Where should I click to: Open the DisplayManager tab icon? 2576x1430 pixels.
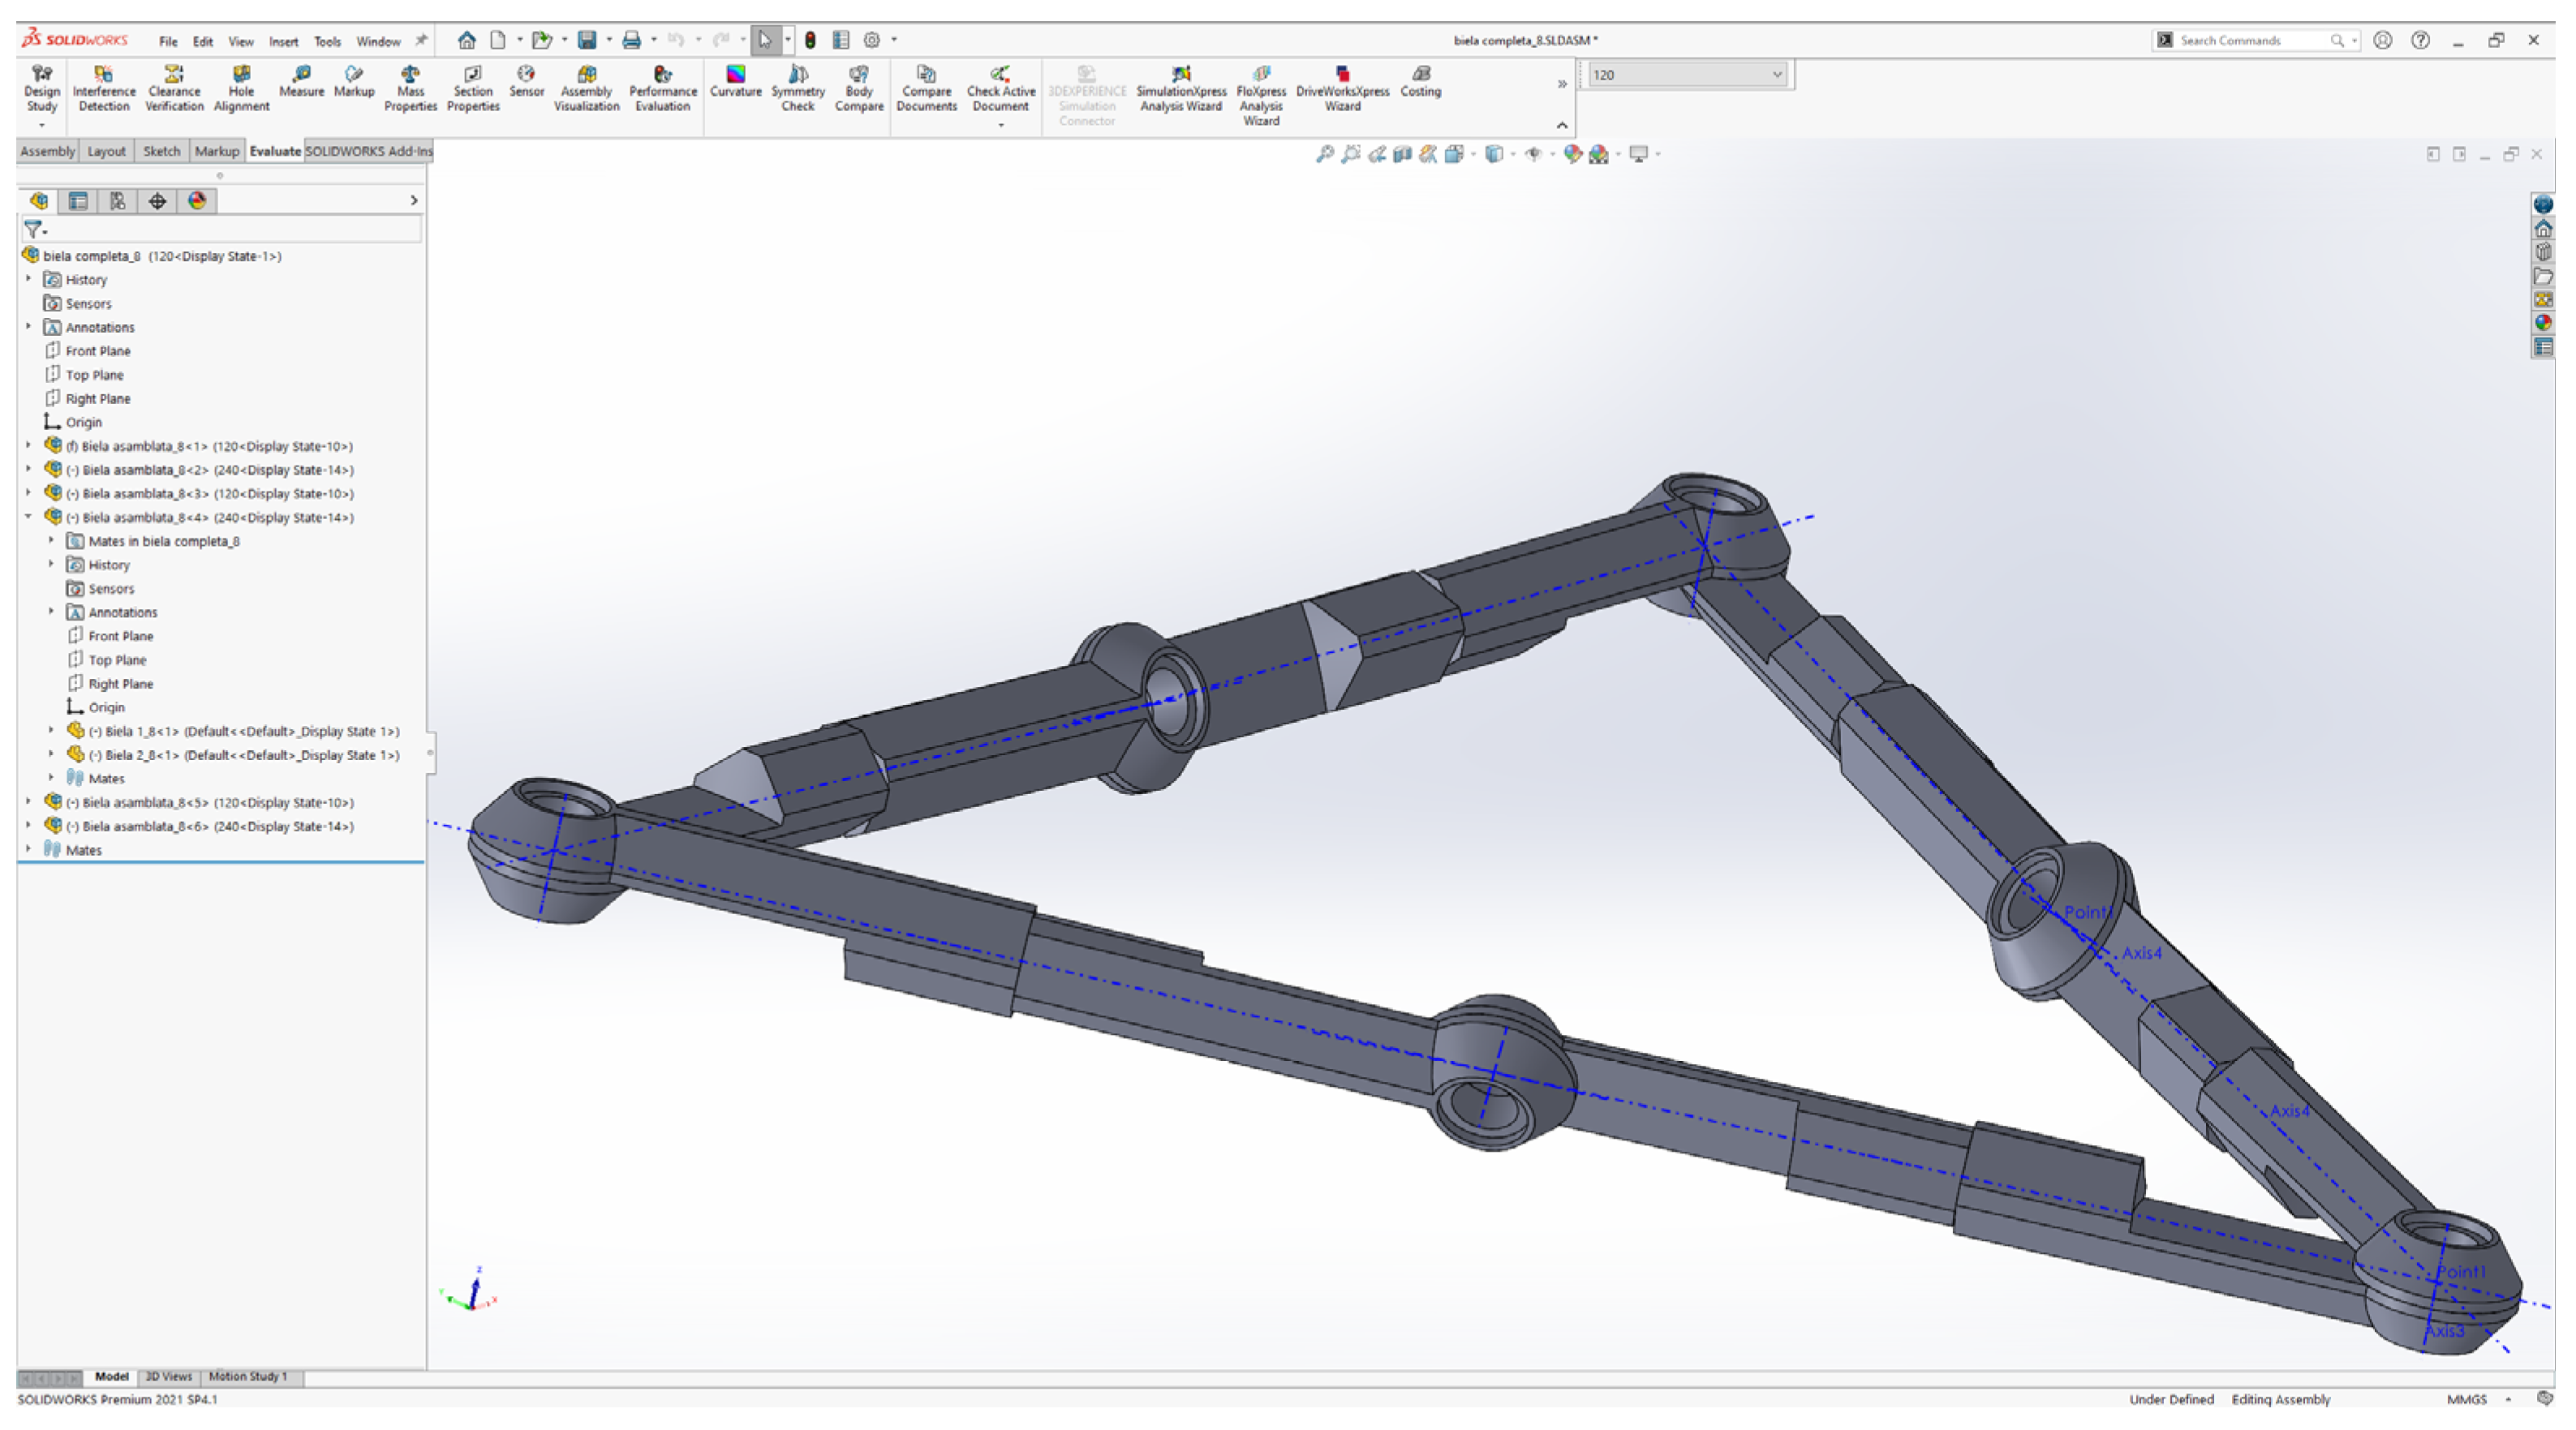[x=197, y=201]
